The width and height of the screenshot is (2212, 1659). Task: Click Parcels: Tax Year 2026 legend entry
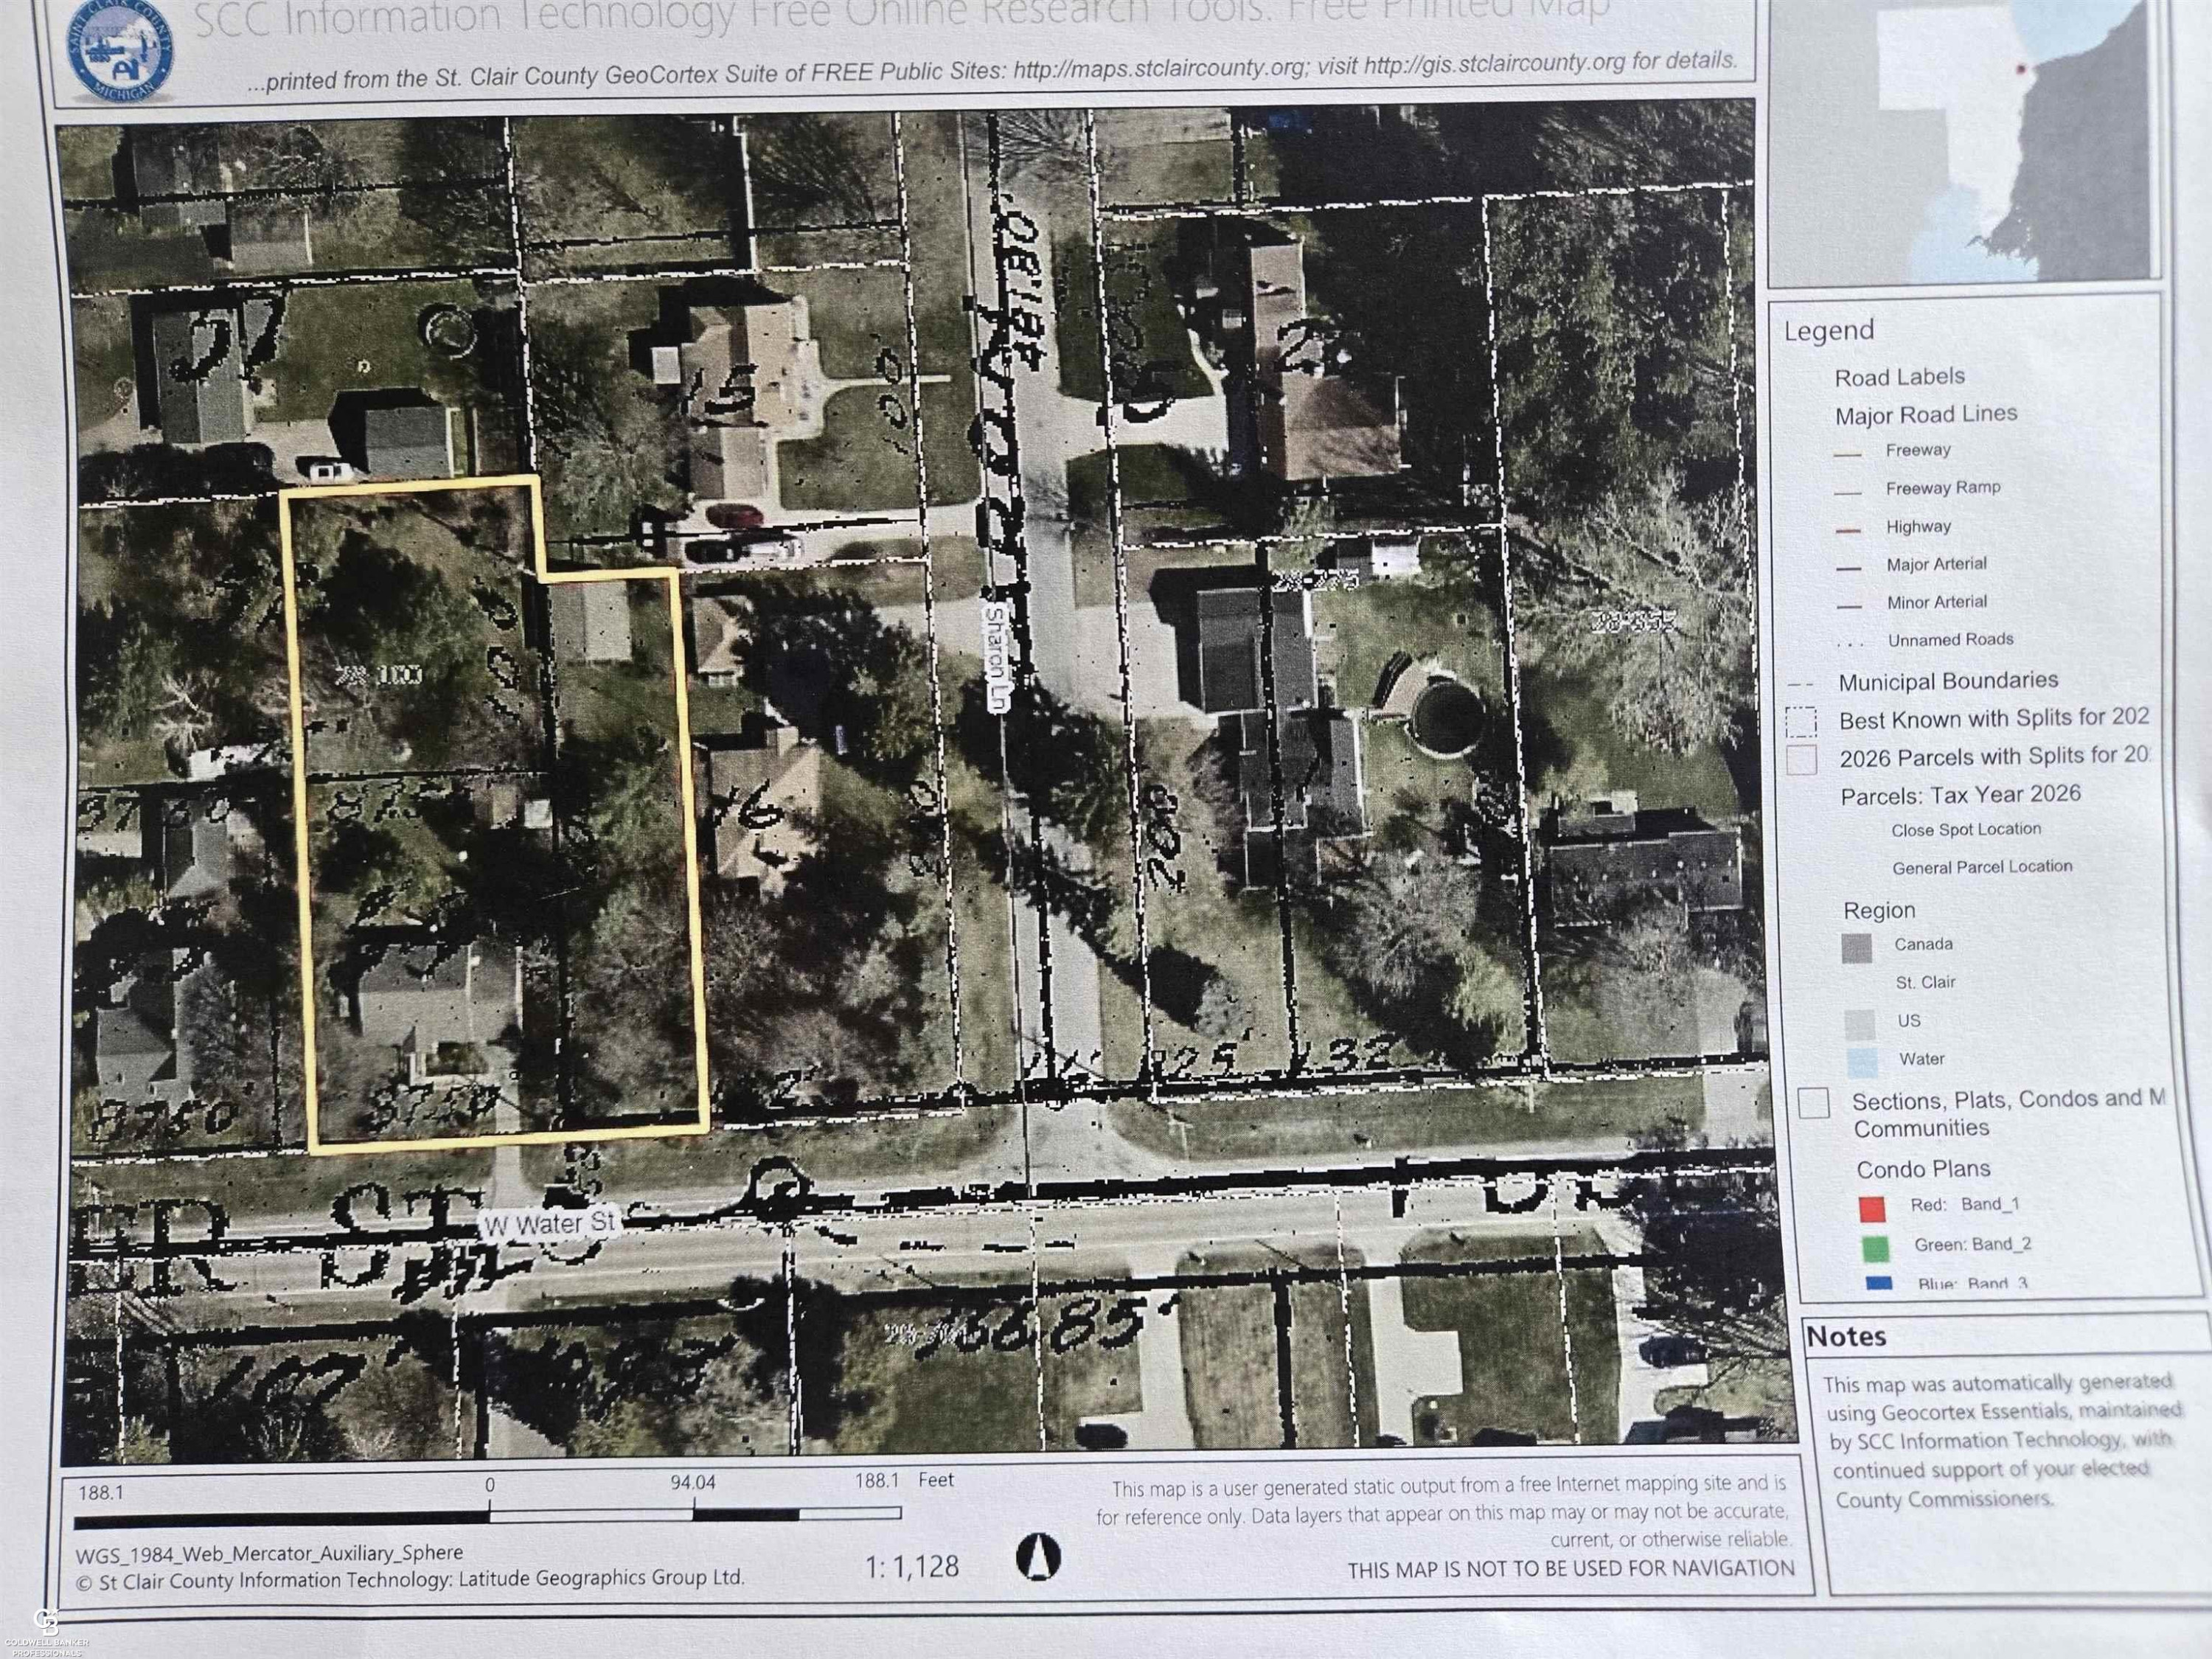point(1960,796)
